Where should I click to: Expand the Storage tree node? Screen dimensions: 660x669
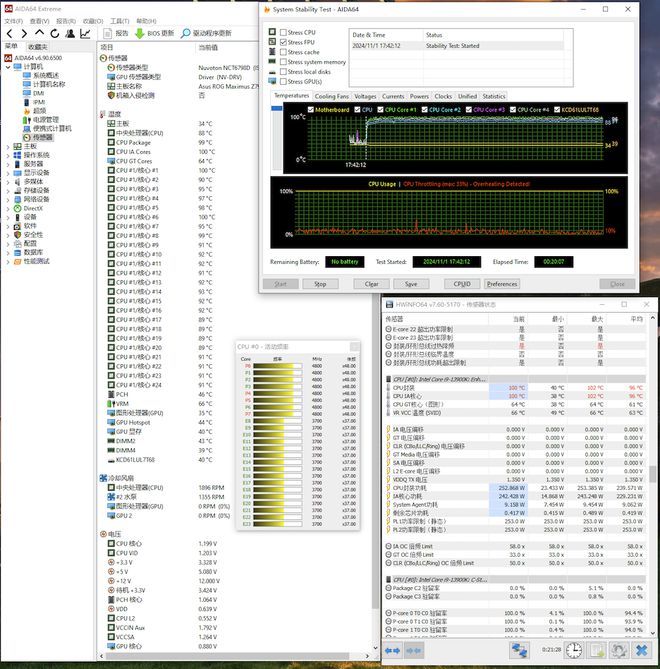click(8, 191)
